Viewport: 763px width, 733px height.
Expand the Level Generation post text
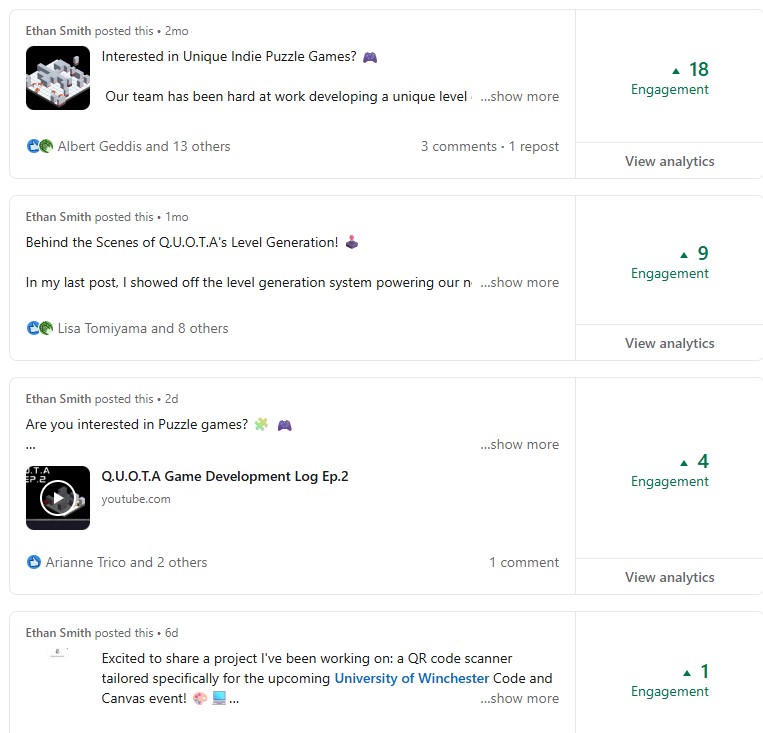519,283
